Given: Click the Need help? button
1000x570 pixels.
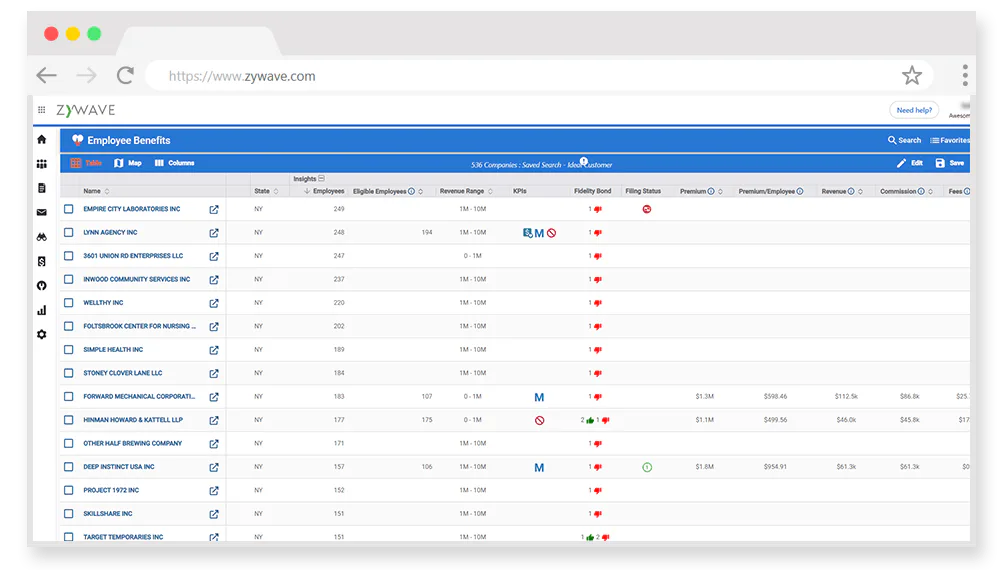Looking at the screenshot, I should click(x=914, y=110).
